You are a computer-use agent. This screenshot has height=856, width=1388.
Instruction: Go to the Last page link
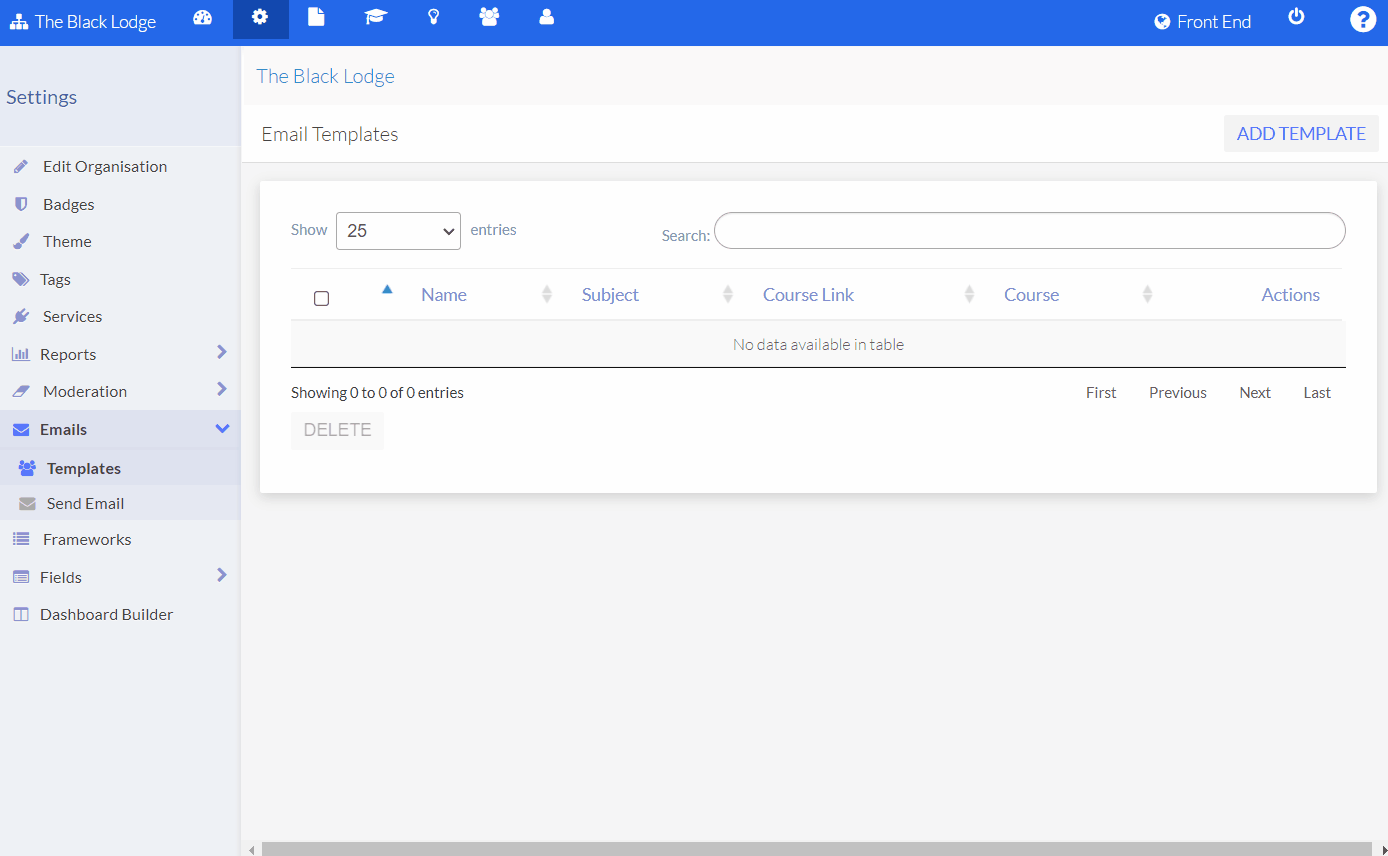click(1316, 392)
